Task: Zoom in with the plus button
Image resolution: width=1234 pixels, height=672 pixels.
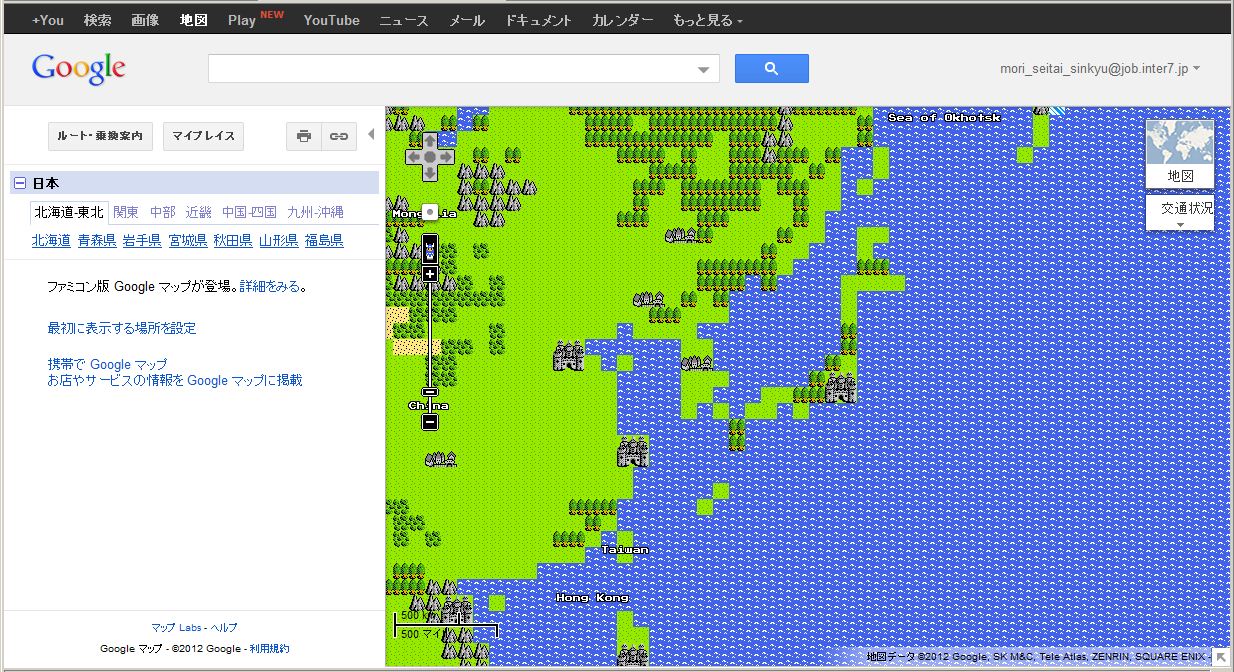Action: 430,274
